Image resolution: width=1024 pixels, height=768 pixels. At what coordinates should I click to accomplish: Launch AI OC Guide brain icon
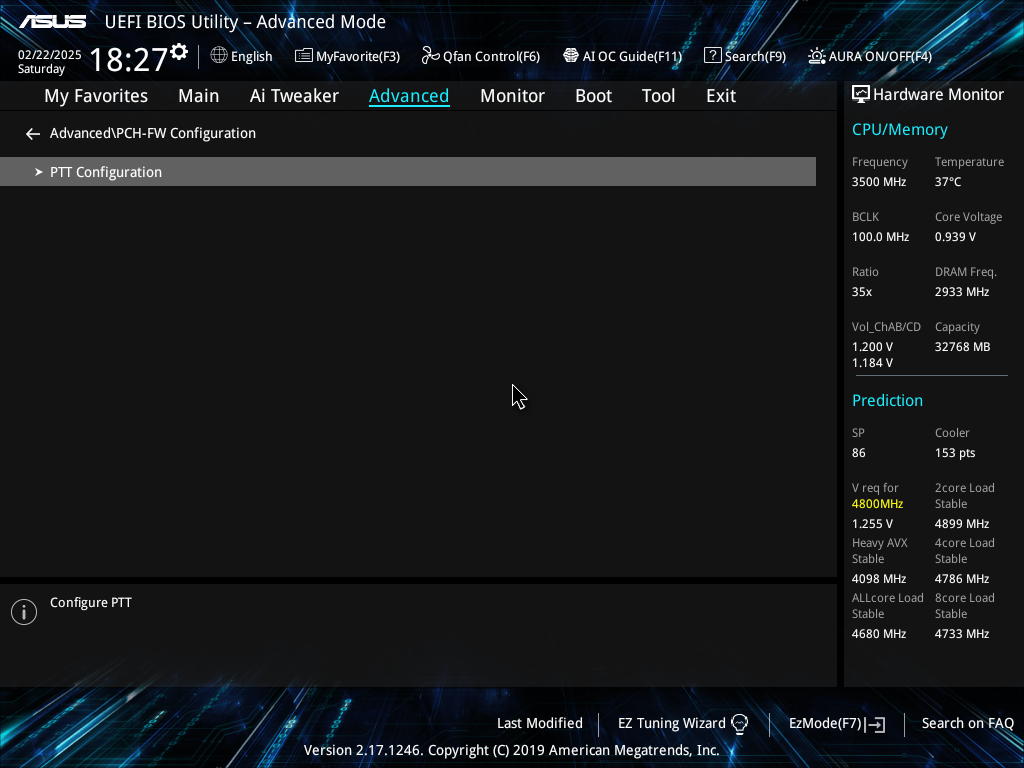coord(571,56)
